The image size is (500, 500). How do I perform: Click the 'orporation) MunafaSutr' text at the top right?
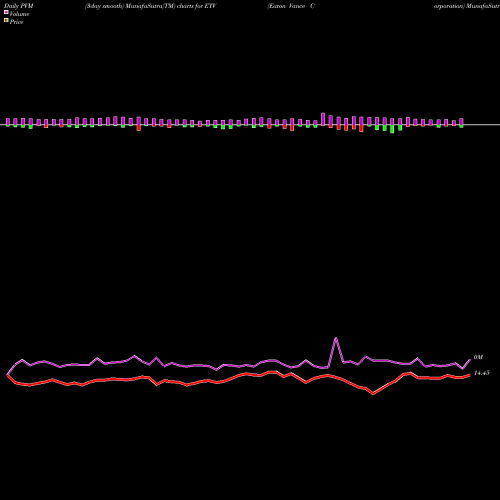click(x=467, y=6)
